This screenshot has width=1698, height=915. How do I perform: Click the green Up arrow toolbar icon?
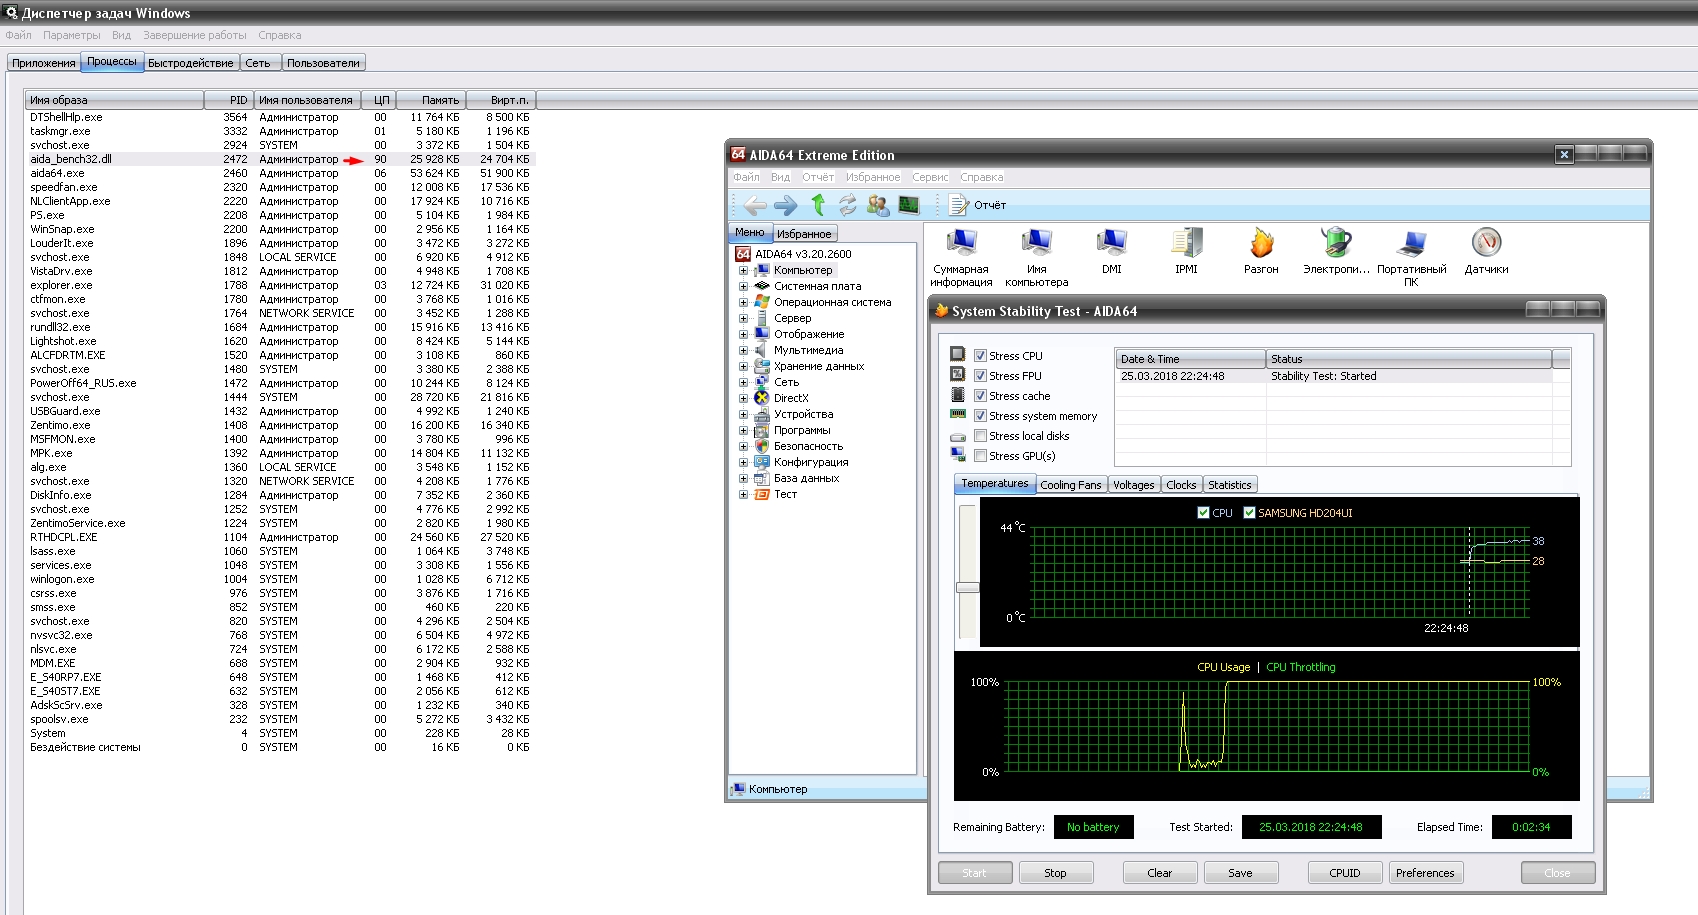[x=818, y=205]
